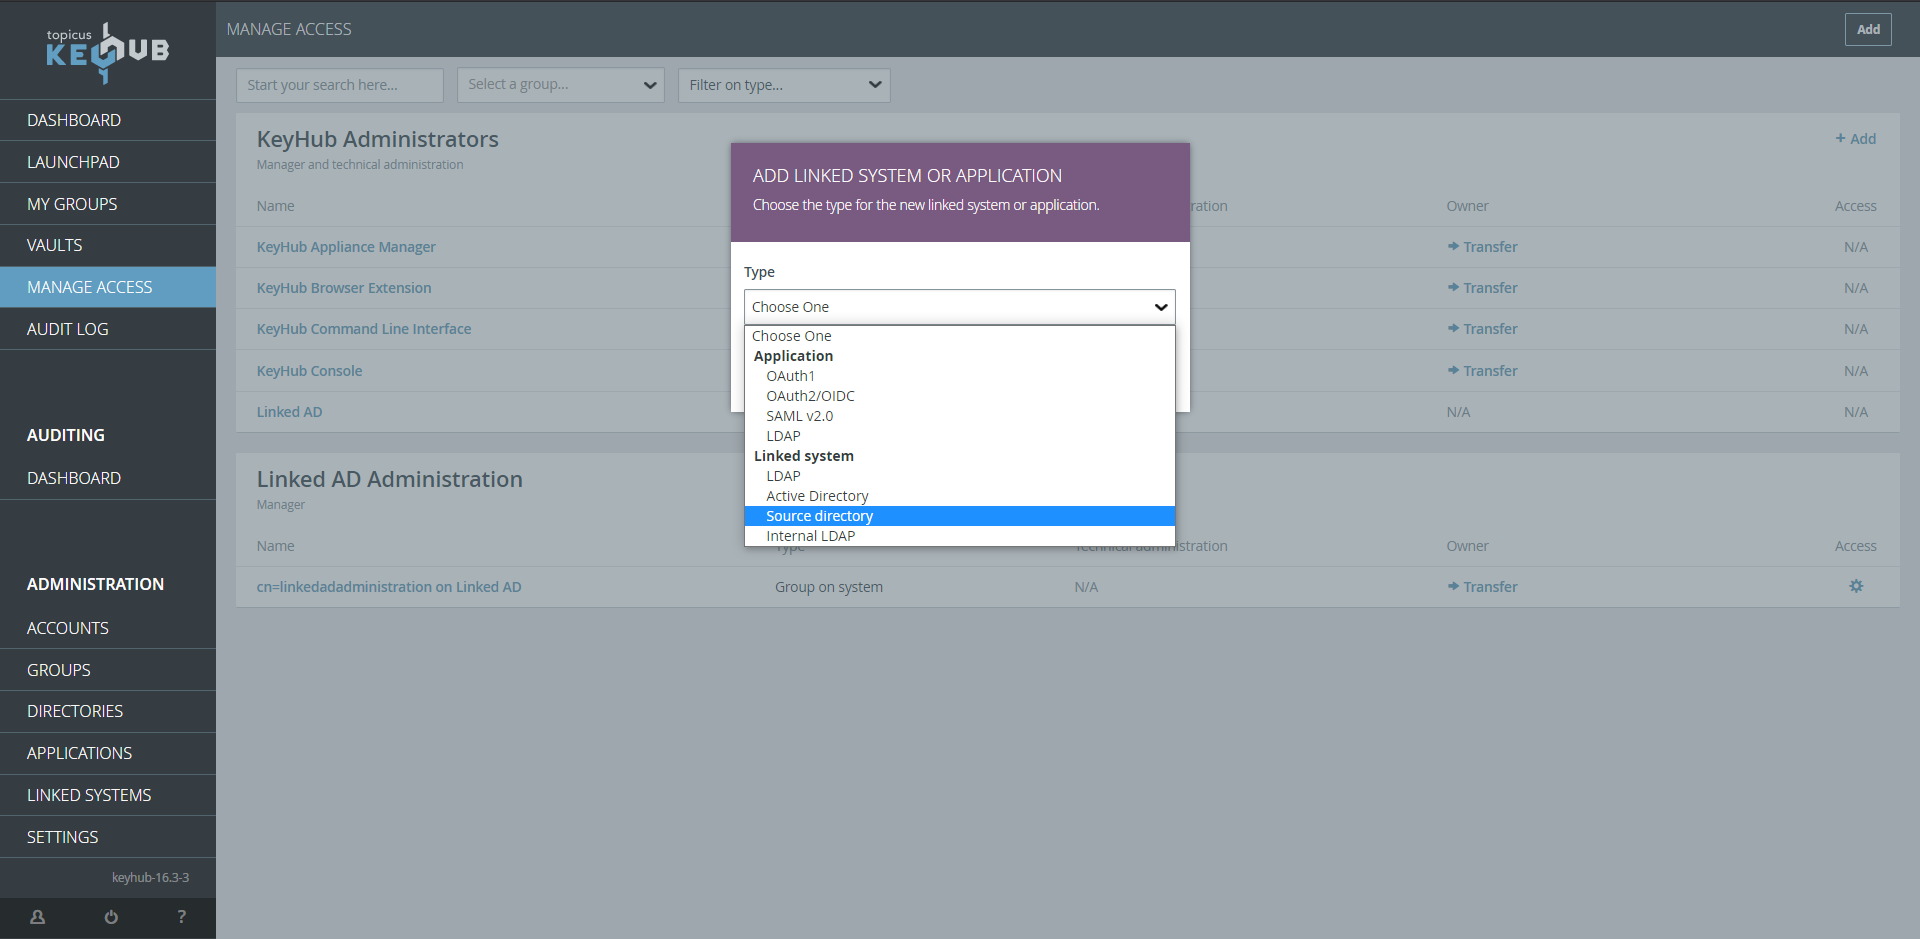Open KeyHub Console link

click(309, 371)
